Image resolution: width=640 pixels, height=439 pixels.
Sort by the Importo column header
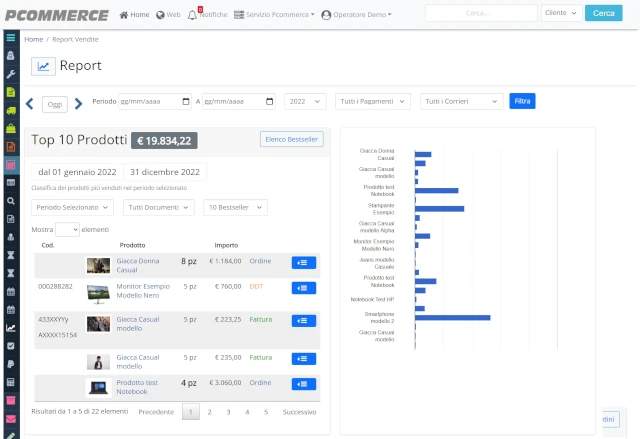(x=226, y=245)
